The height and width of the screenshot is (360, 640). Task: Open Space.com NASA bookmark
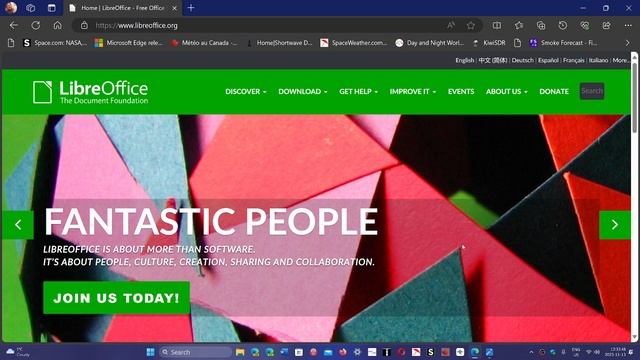(55, 42)
